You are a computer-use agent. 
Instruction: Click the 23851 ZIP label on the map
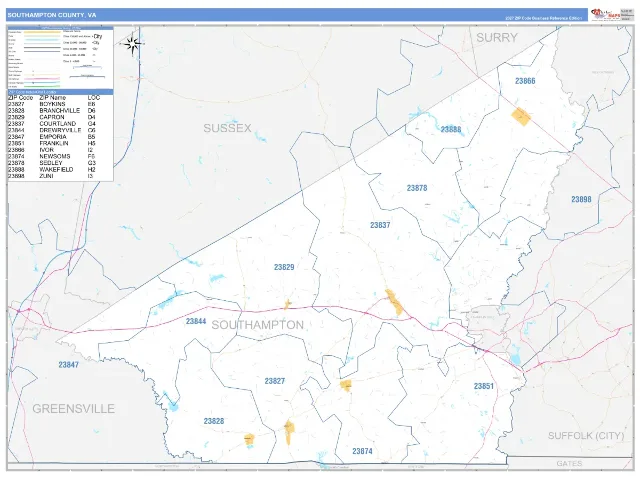484,386
